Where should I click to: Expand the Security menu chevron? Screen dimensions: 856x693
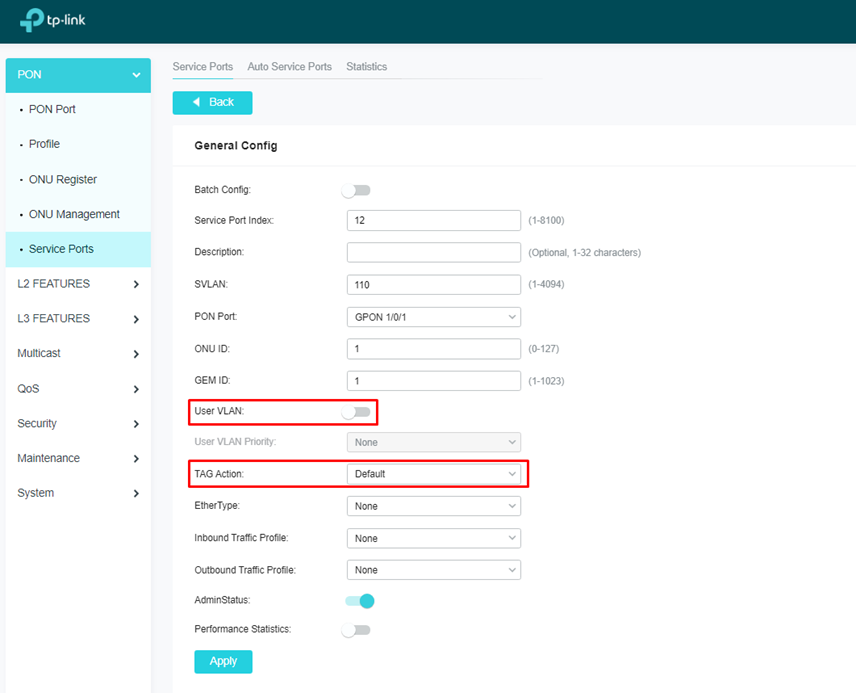(x=136, y=424)
